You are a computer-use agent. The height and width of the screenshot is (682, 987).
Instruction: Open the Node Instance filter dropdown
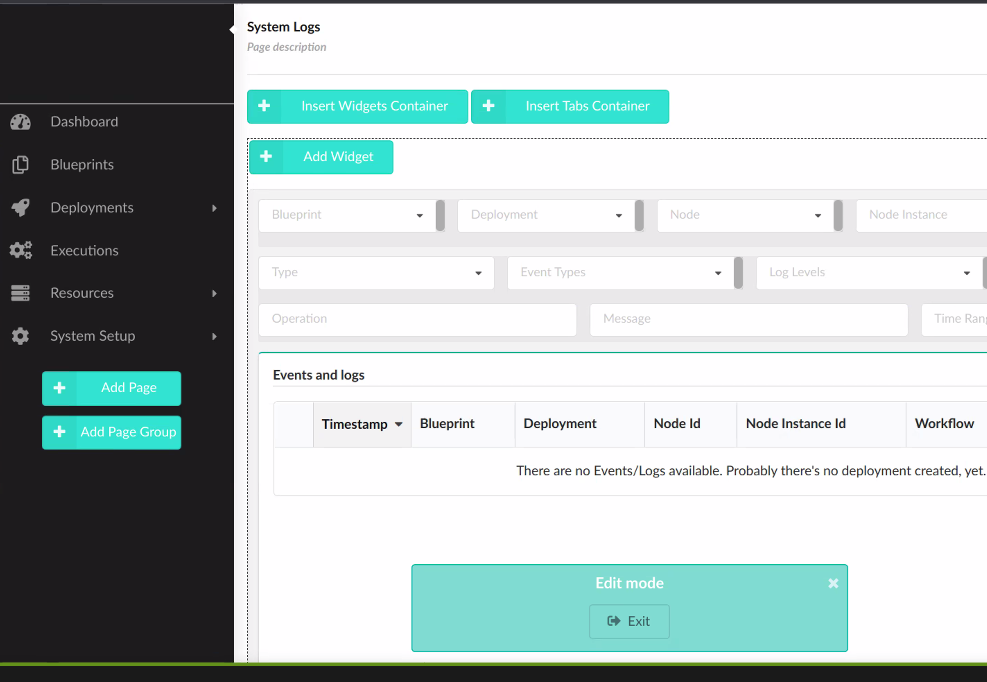[x=922, y=215]
